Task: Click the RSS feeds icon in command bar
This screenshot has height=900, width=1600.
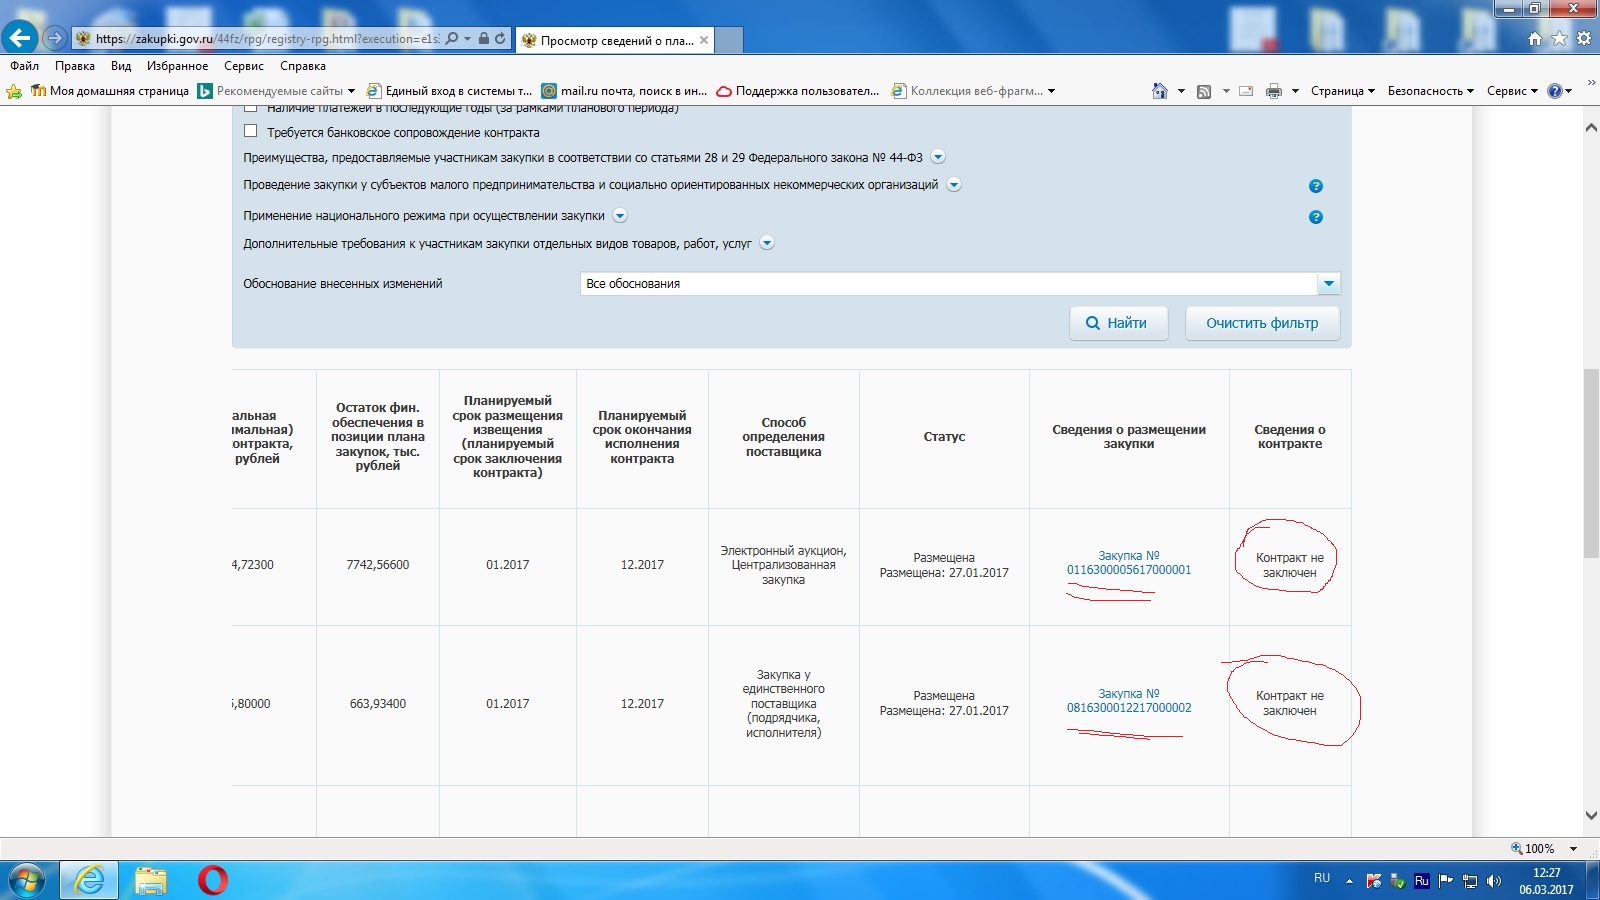Action: click(1204, 91)
